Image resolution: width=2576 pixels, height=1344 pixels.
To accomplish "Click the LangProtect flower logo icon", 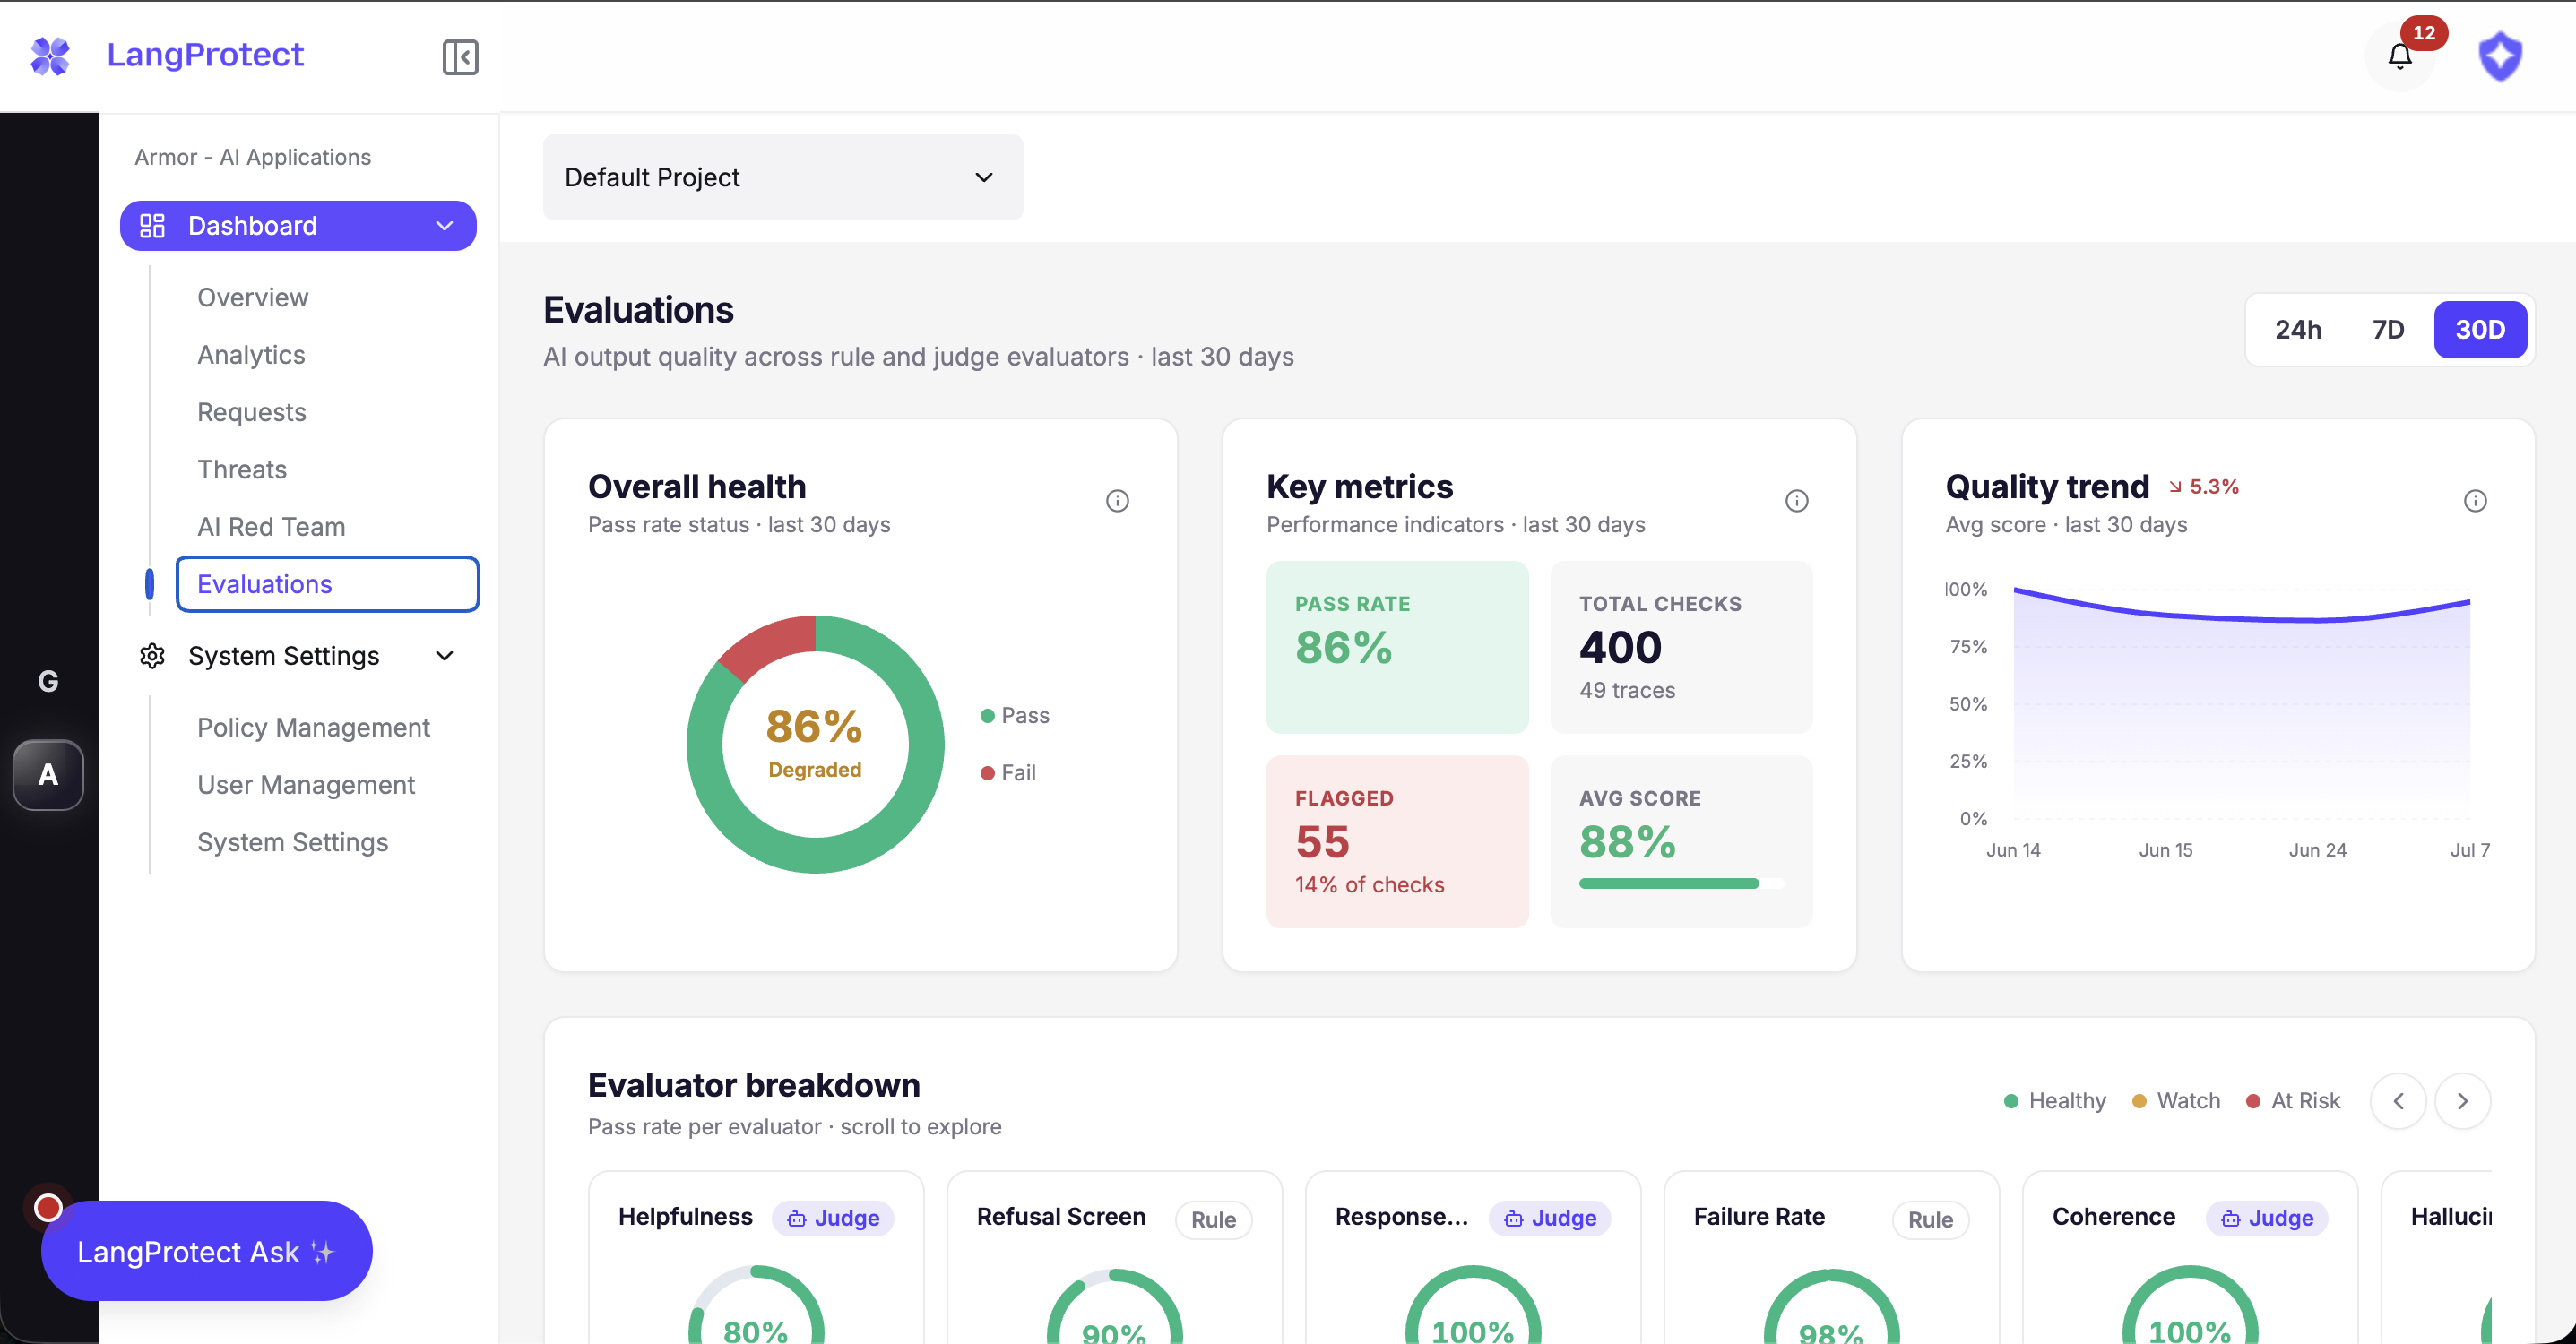I will [50, 56].
